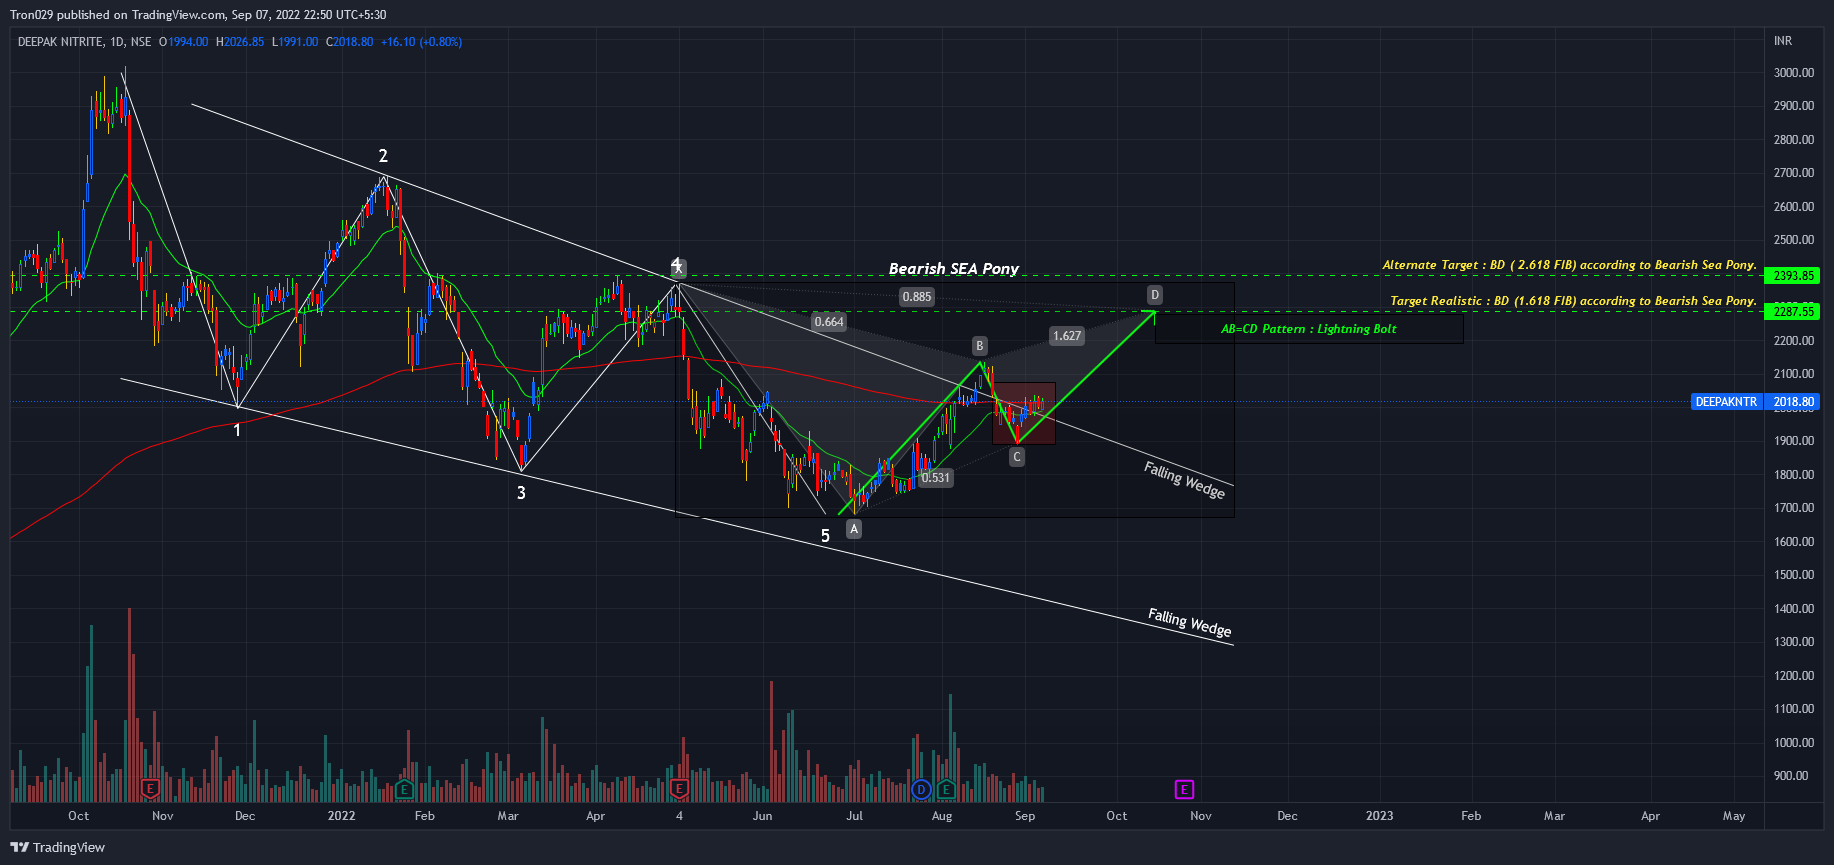Click the 900.00 price axis label

1791,776
